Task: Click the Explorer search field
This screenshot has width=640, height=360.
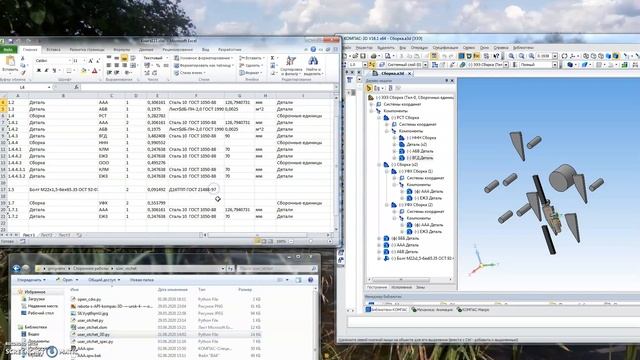Action: [277, 269]
